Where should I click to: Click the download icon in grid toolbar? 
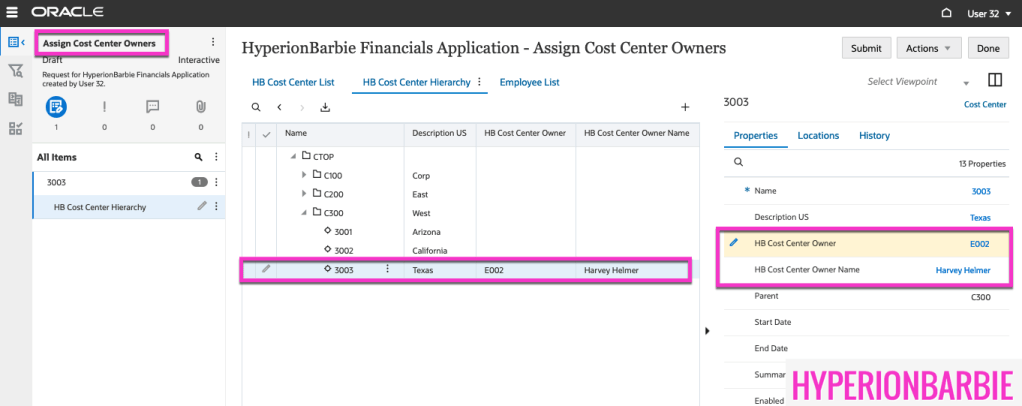[x=325, y=107]
